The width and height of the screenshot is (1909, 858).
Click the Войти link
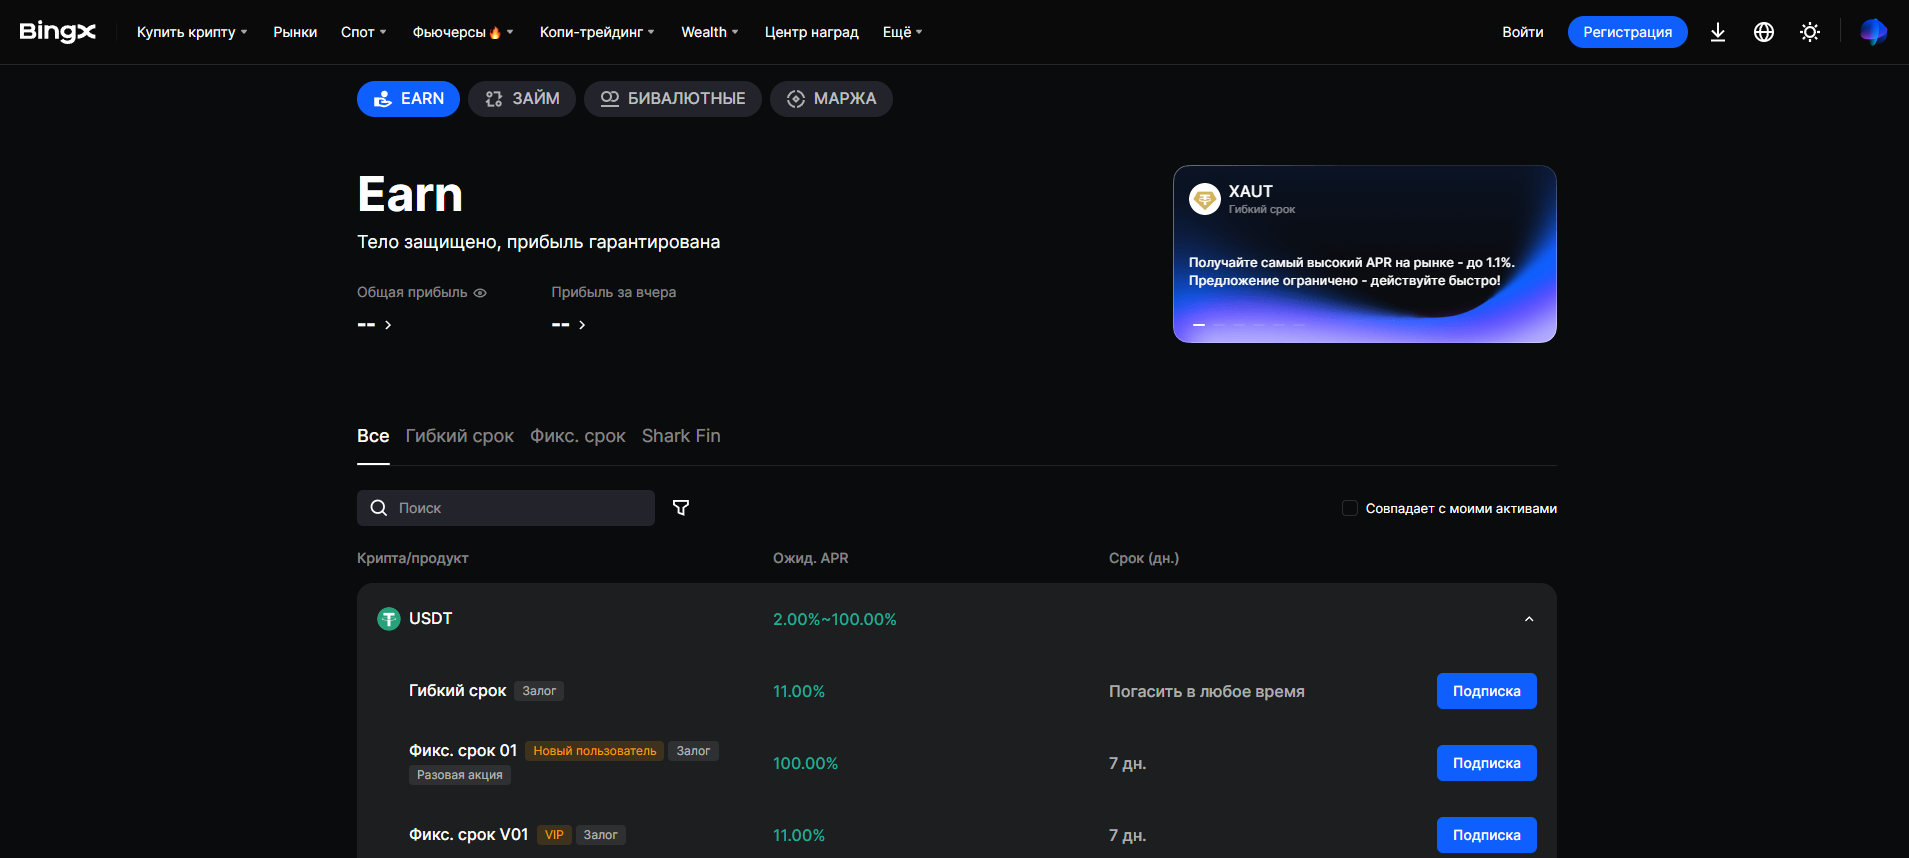[x=1523, y=32]
